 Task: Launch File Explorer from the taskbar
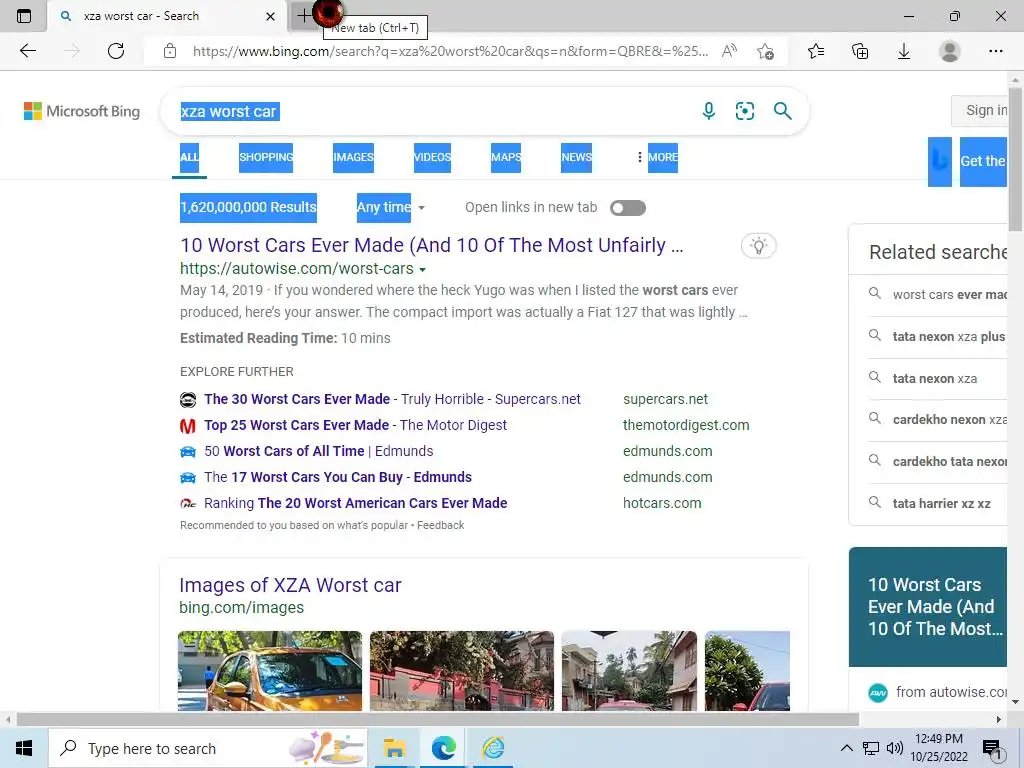[394, 748]
